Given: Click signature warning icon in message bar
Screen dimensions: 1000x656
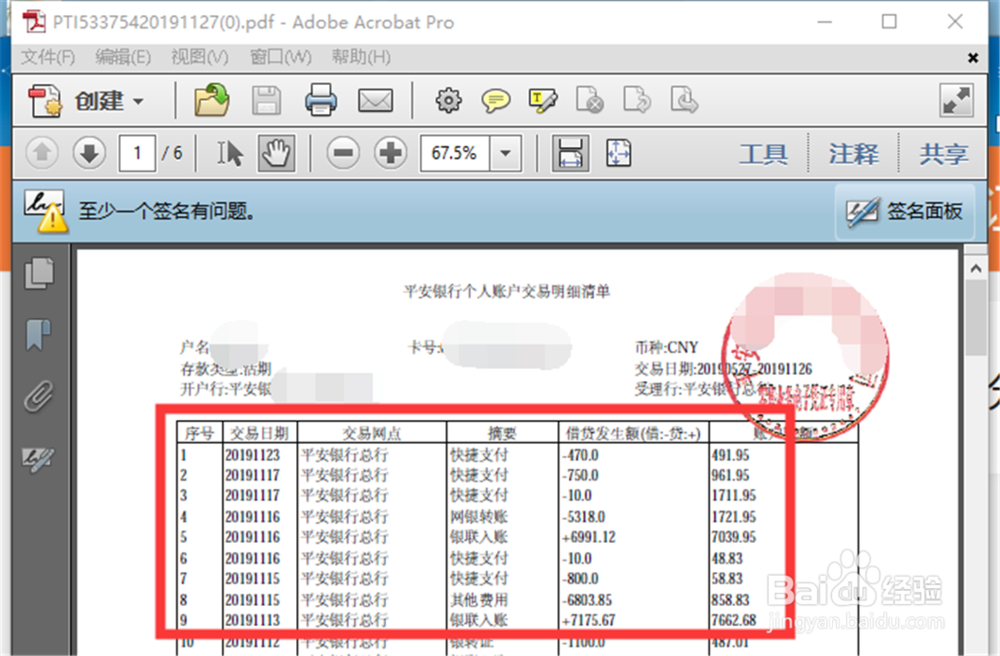Looking at the screenshot, I should click(45, 211).
